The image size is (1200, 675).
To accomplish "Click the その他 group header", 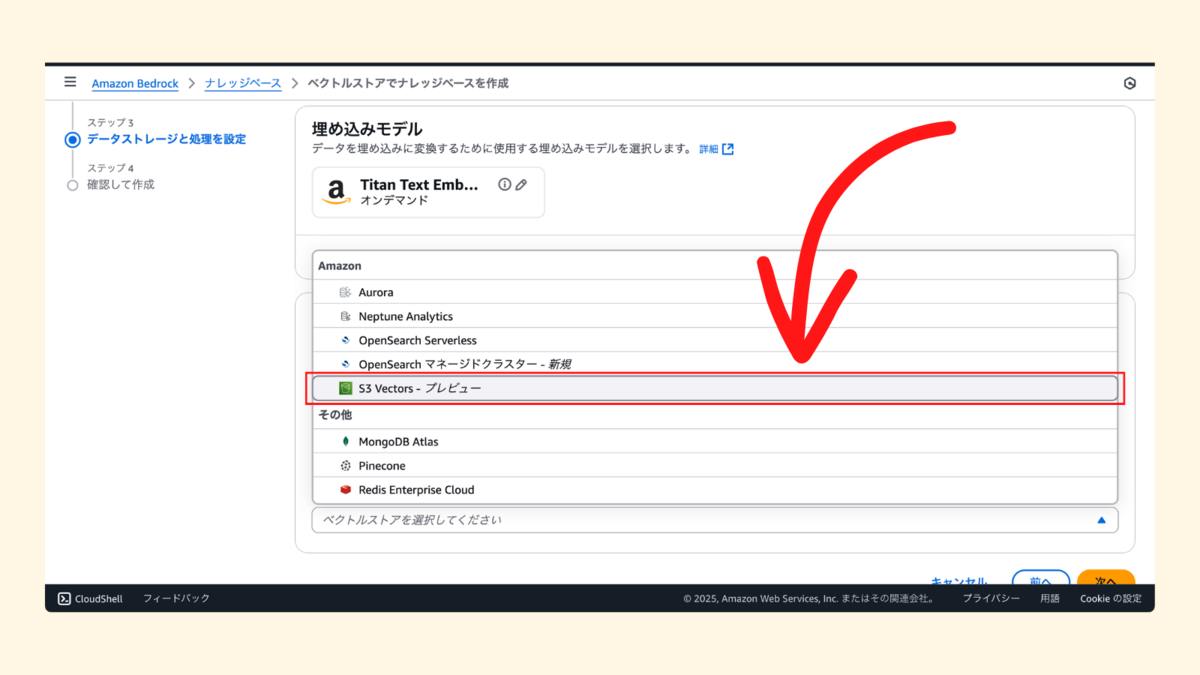I will 335,415.
